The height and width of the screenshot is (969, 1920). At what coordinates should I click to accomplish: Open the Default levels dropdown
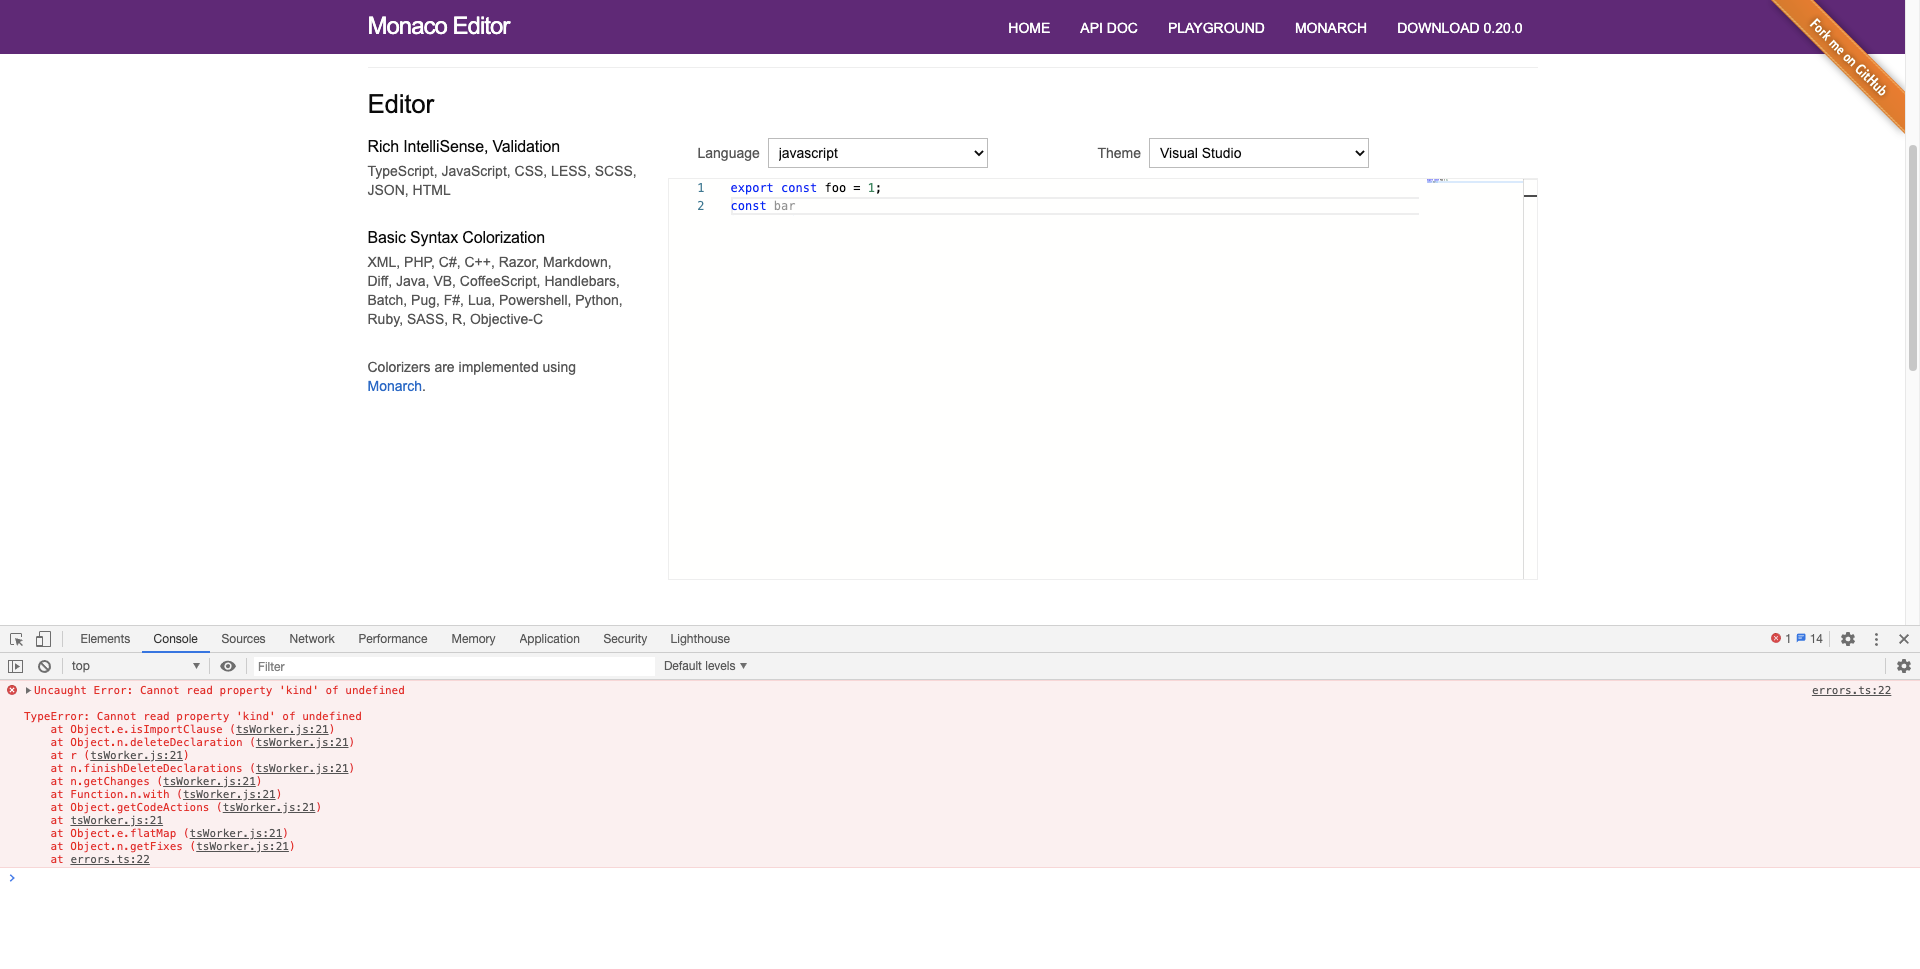[x=705, y=666]
